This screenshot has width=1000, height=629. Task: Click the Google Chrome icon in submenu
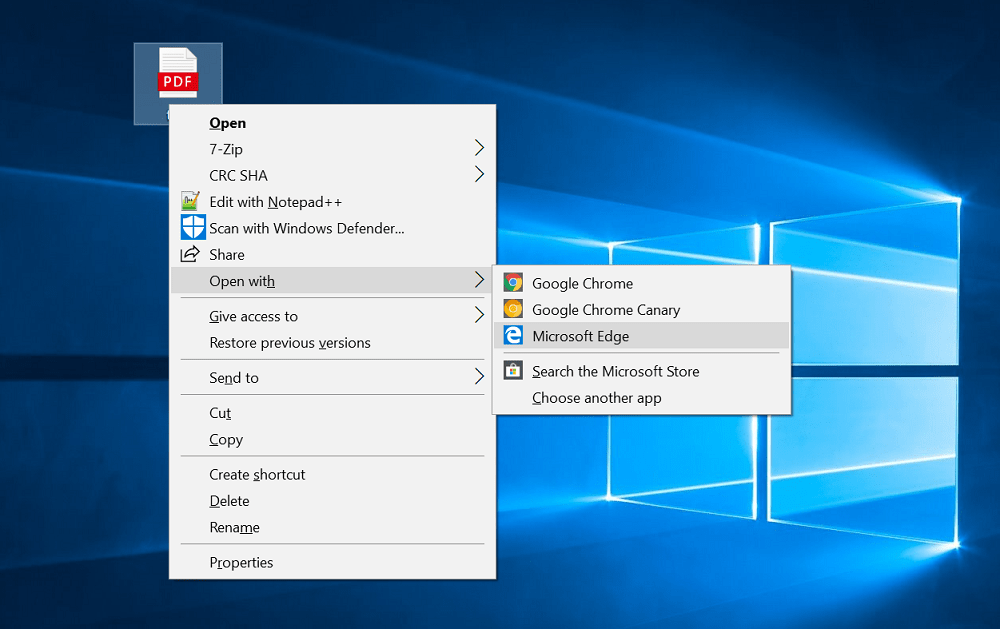513,283
